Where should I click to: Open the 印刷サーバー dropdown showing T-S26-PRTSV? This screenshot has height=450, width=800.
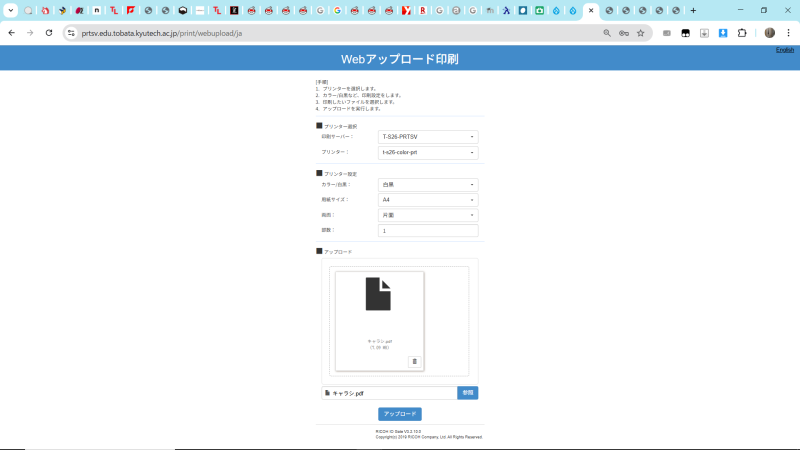(428, 137)
